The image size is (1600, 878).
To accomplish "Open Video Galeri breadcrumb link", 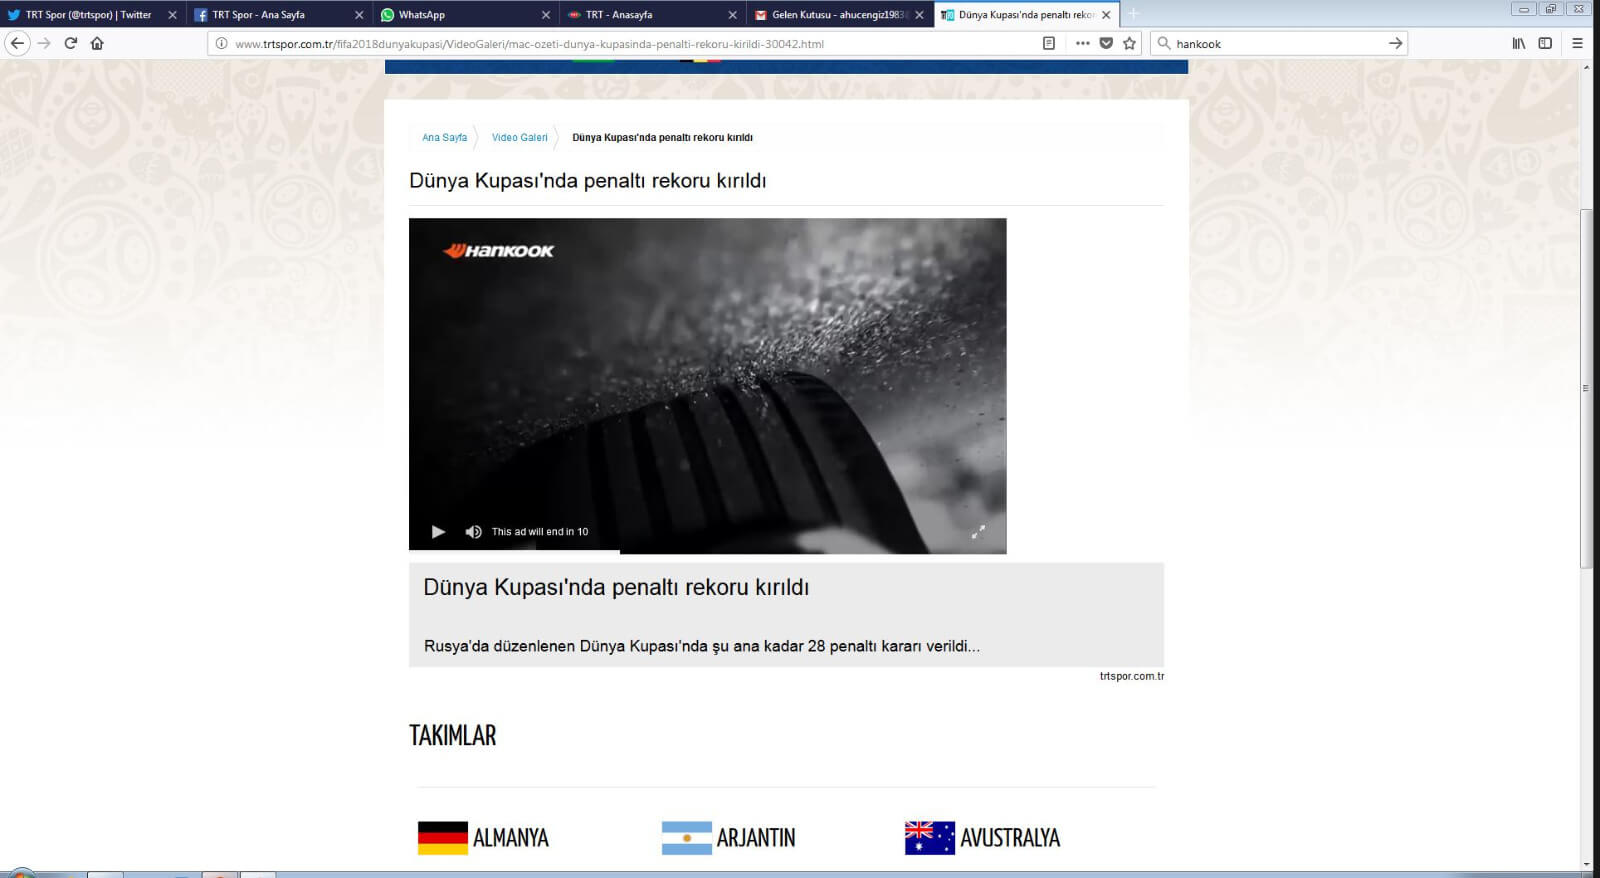I will [519, 138].
